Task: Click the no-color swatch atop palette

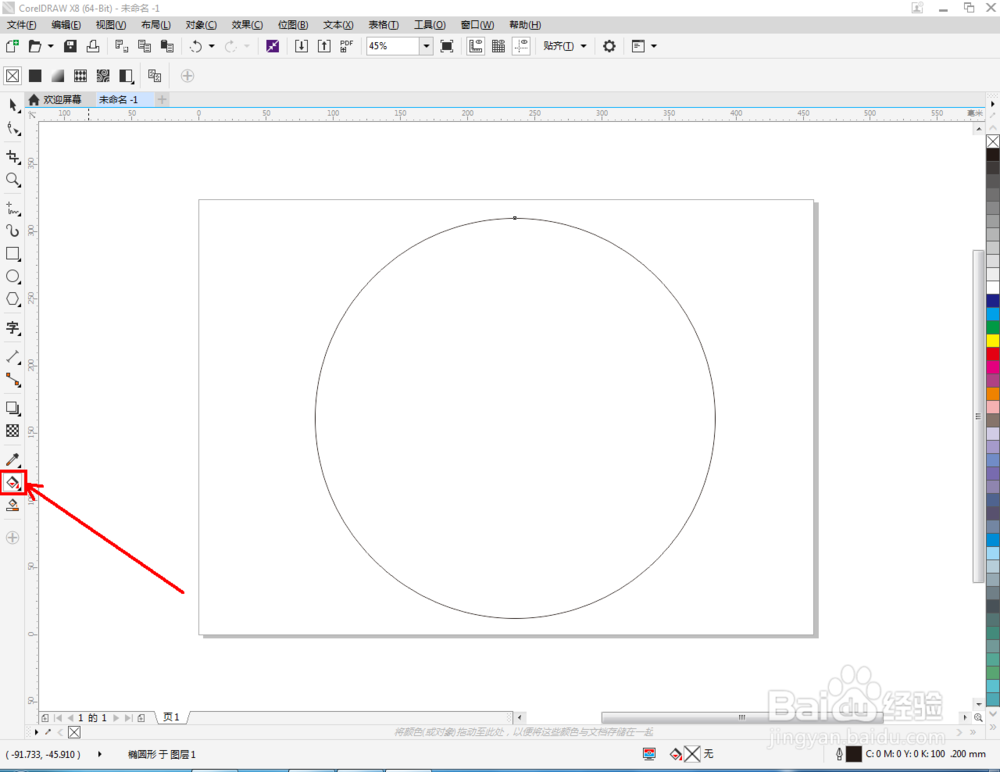Action: (x=993, y=141)
